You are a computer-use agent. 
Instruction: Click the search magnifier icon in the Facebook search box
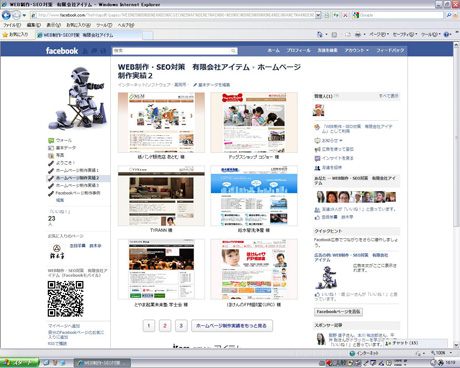pos(233,51)
